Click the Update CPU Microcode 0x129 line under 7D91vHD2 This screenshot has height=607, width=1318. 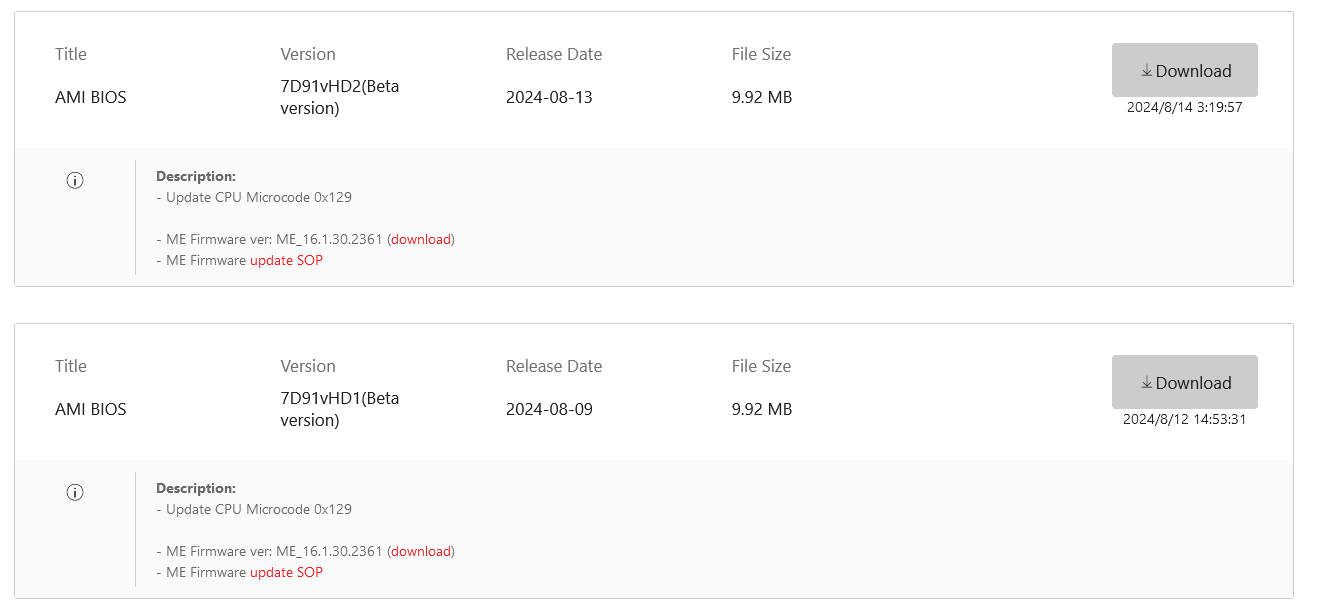254,197
